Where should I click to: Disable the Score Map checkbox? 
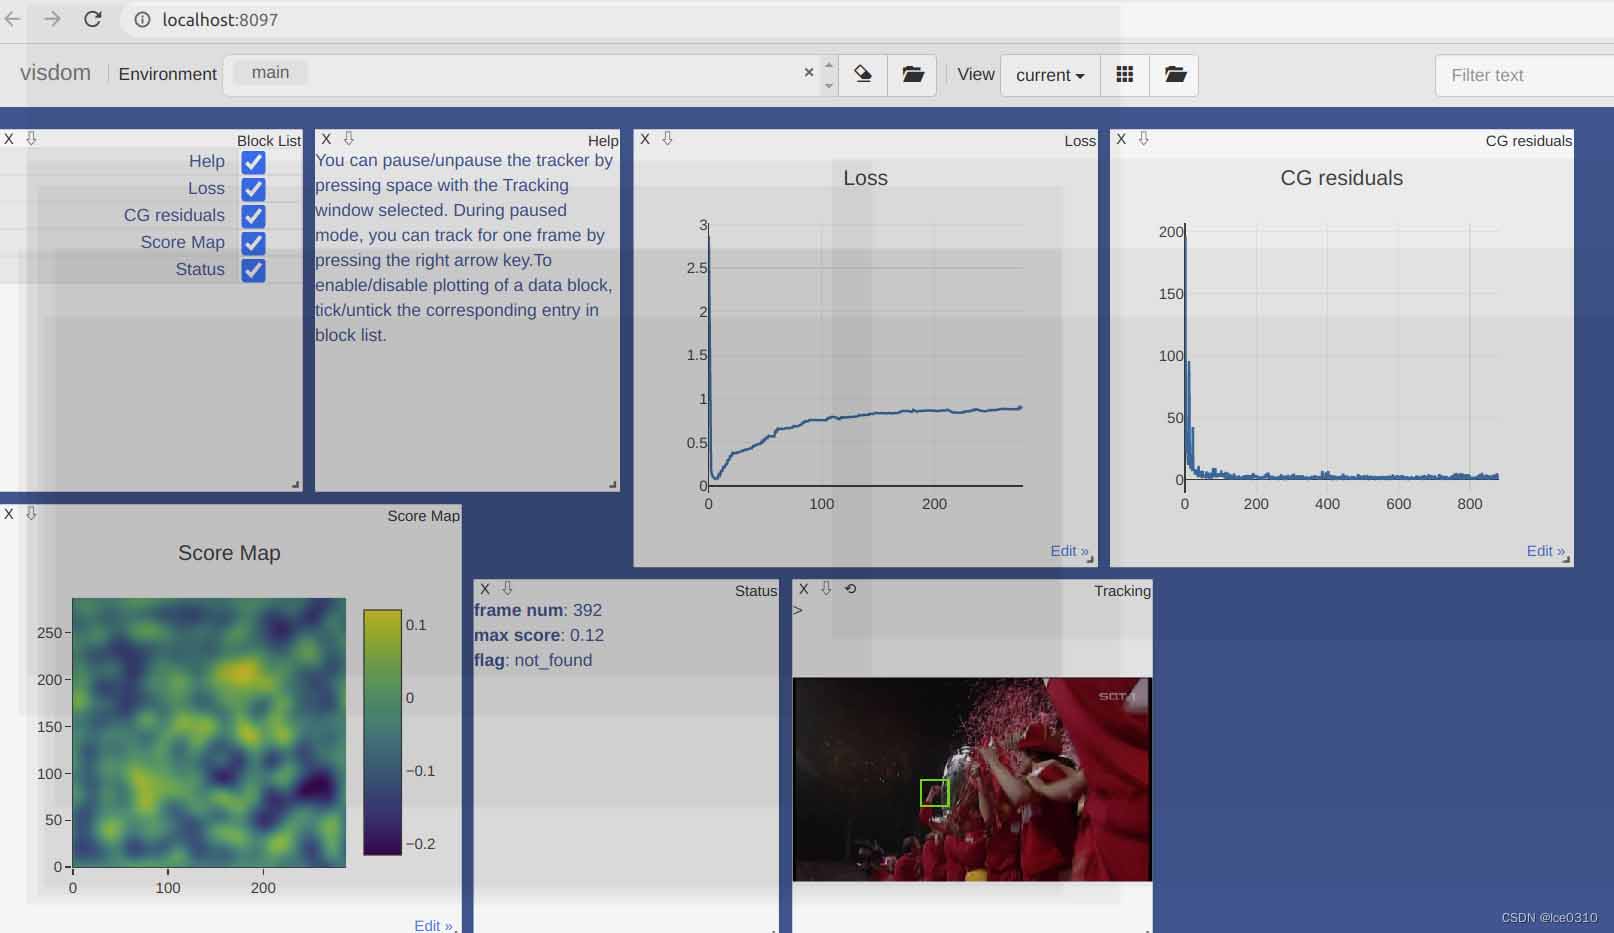click(253, 243)
